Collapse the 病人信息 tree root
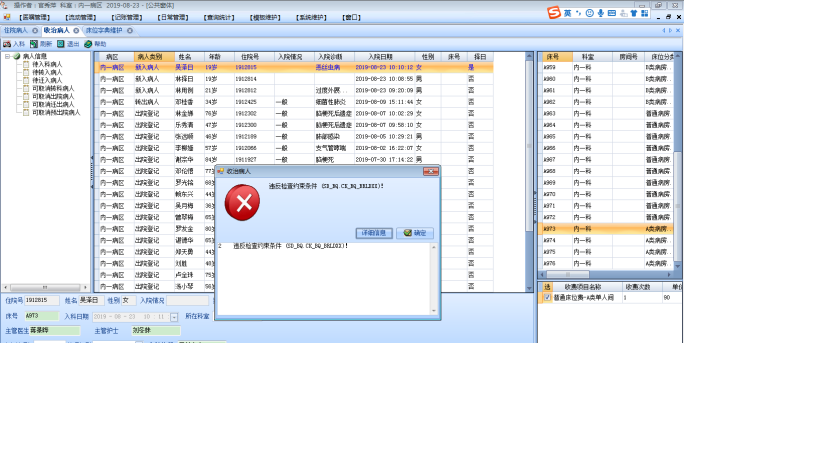Image resolution: width=819 pixels, height=460 pixels. (x=7, y=56)
